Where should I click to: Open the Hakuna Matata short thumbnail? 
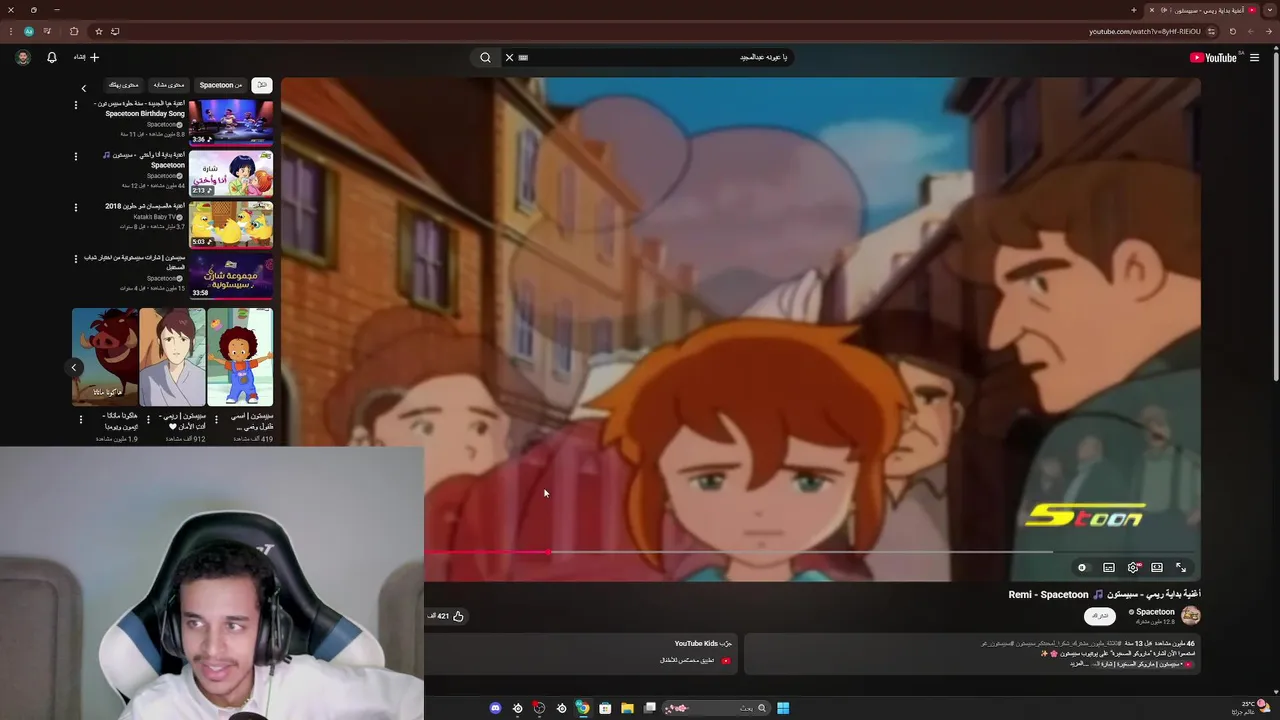pos(105,356)
